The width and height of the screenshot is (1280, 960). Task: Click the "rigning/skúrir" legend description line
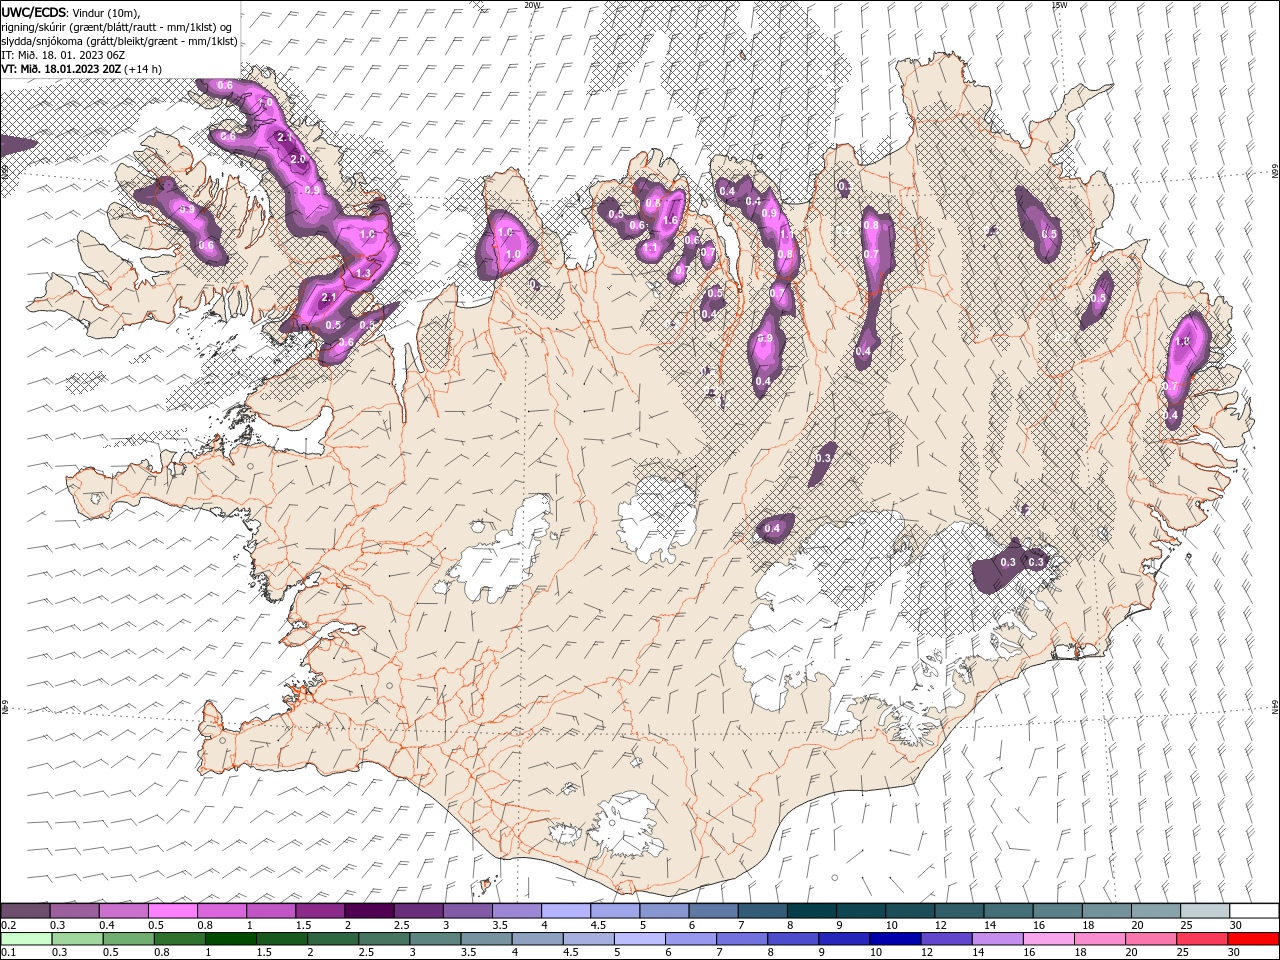tap(116, 26)
